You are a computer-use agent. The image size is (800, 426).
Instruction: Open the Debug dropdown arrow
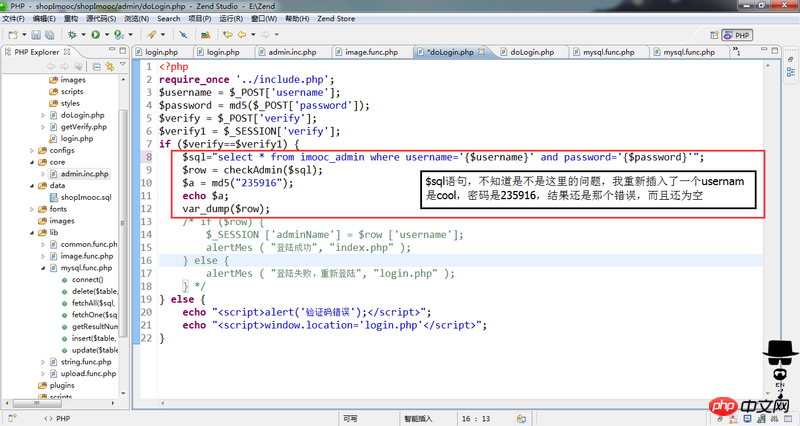coord(84,35)
